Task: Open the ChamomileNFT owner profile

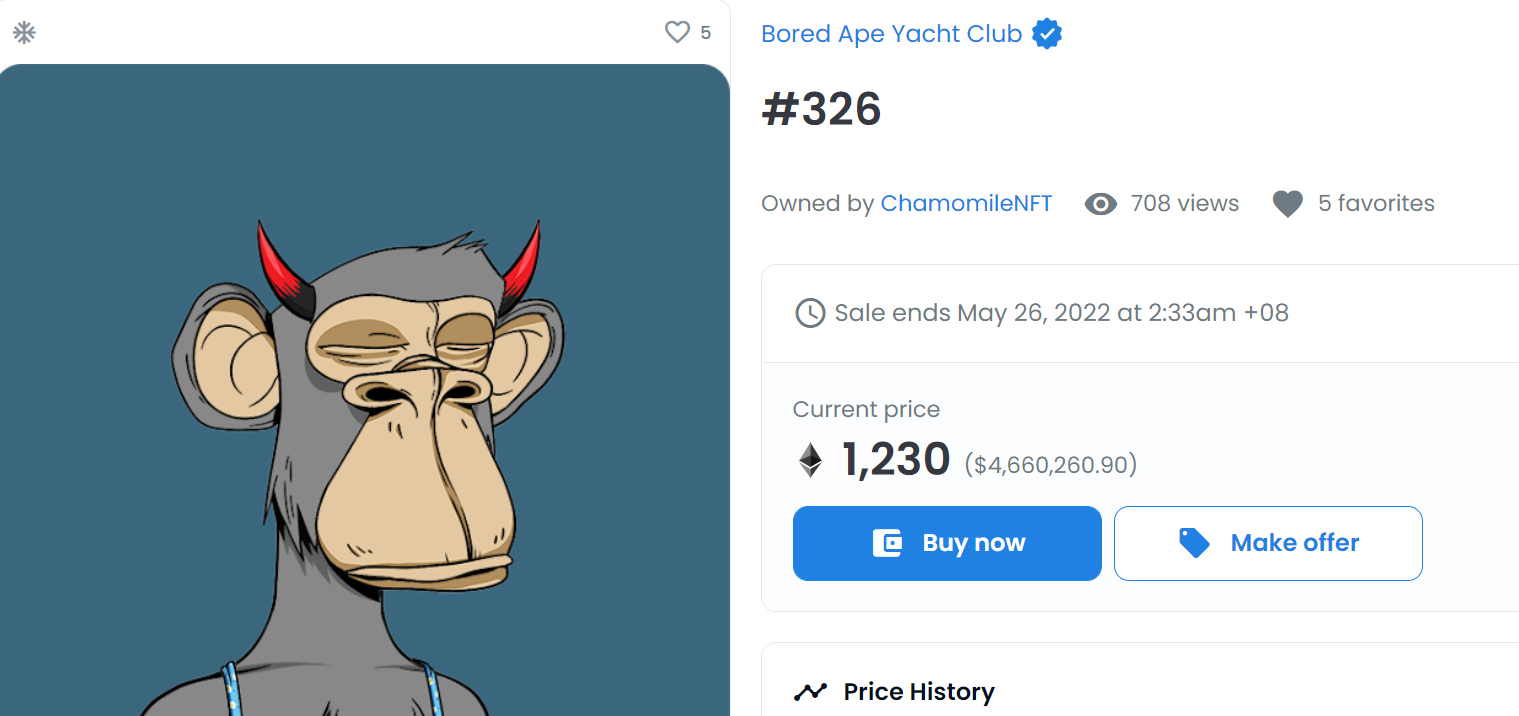Action: (966, 204)
